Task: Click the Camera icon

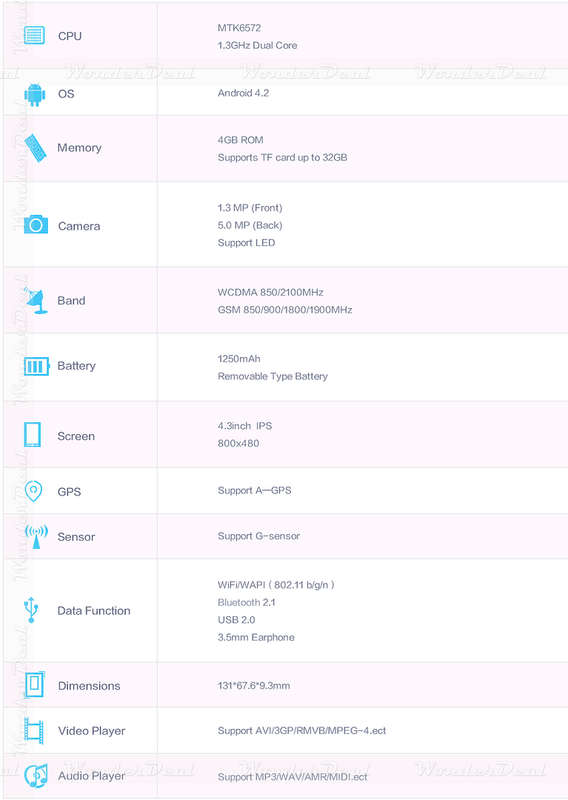Action: pyautogui.click(x=36, y=224)
